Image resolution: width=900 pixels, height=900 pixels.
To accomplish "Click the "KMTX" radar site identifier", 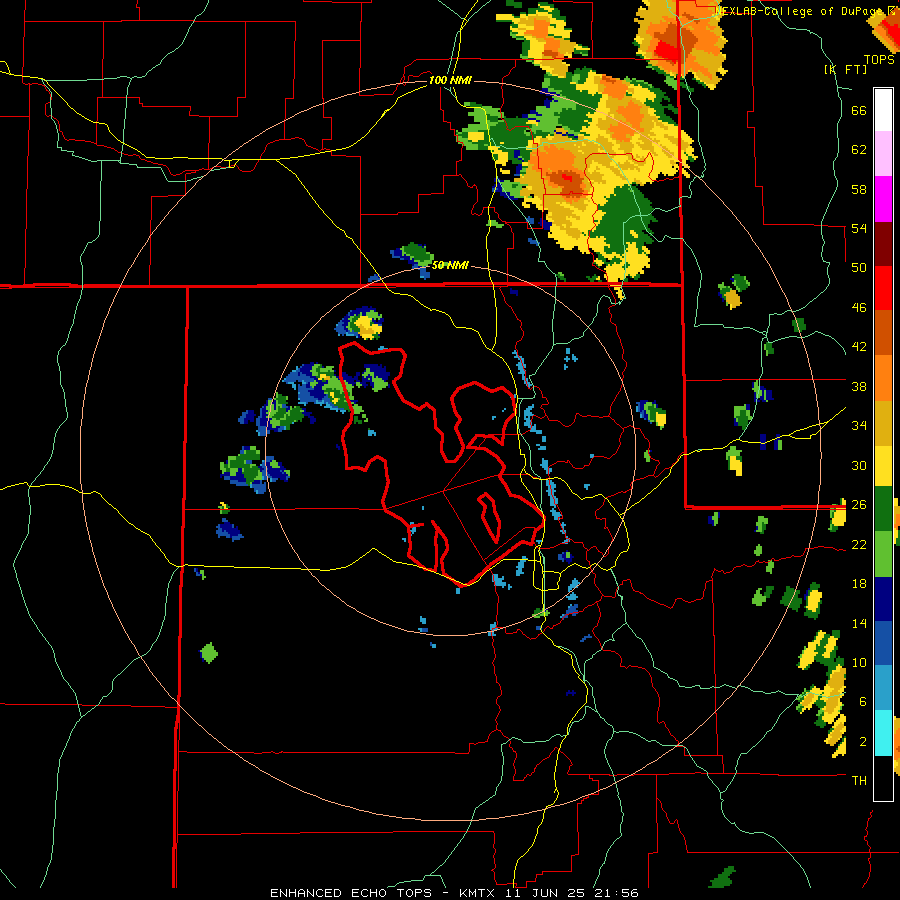I will pyautogui.click(x=476, y=893).
